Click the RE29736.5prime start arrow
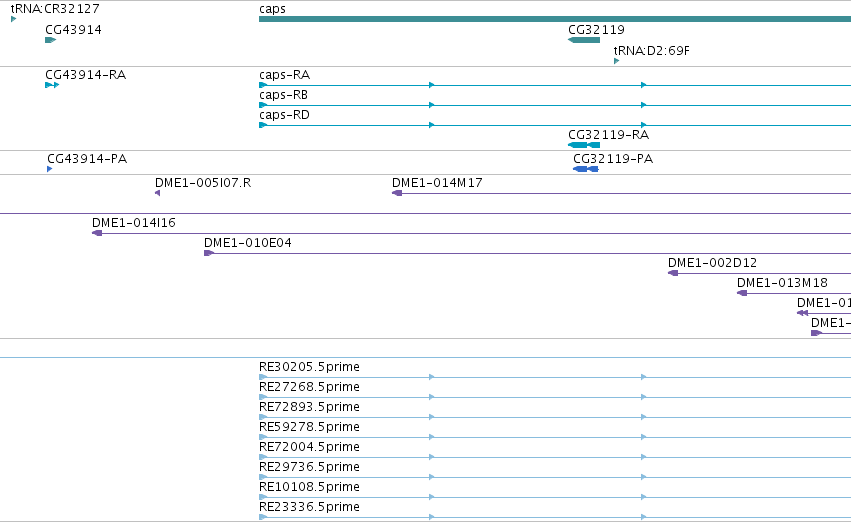This screenshot has width=851, height=522. click(263, 477)
